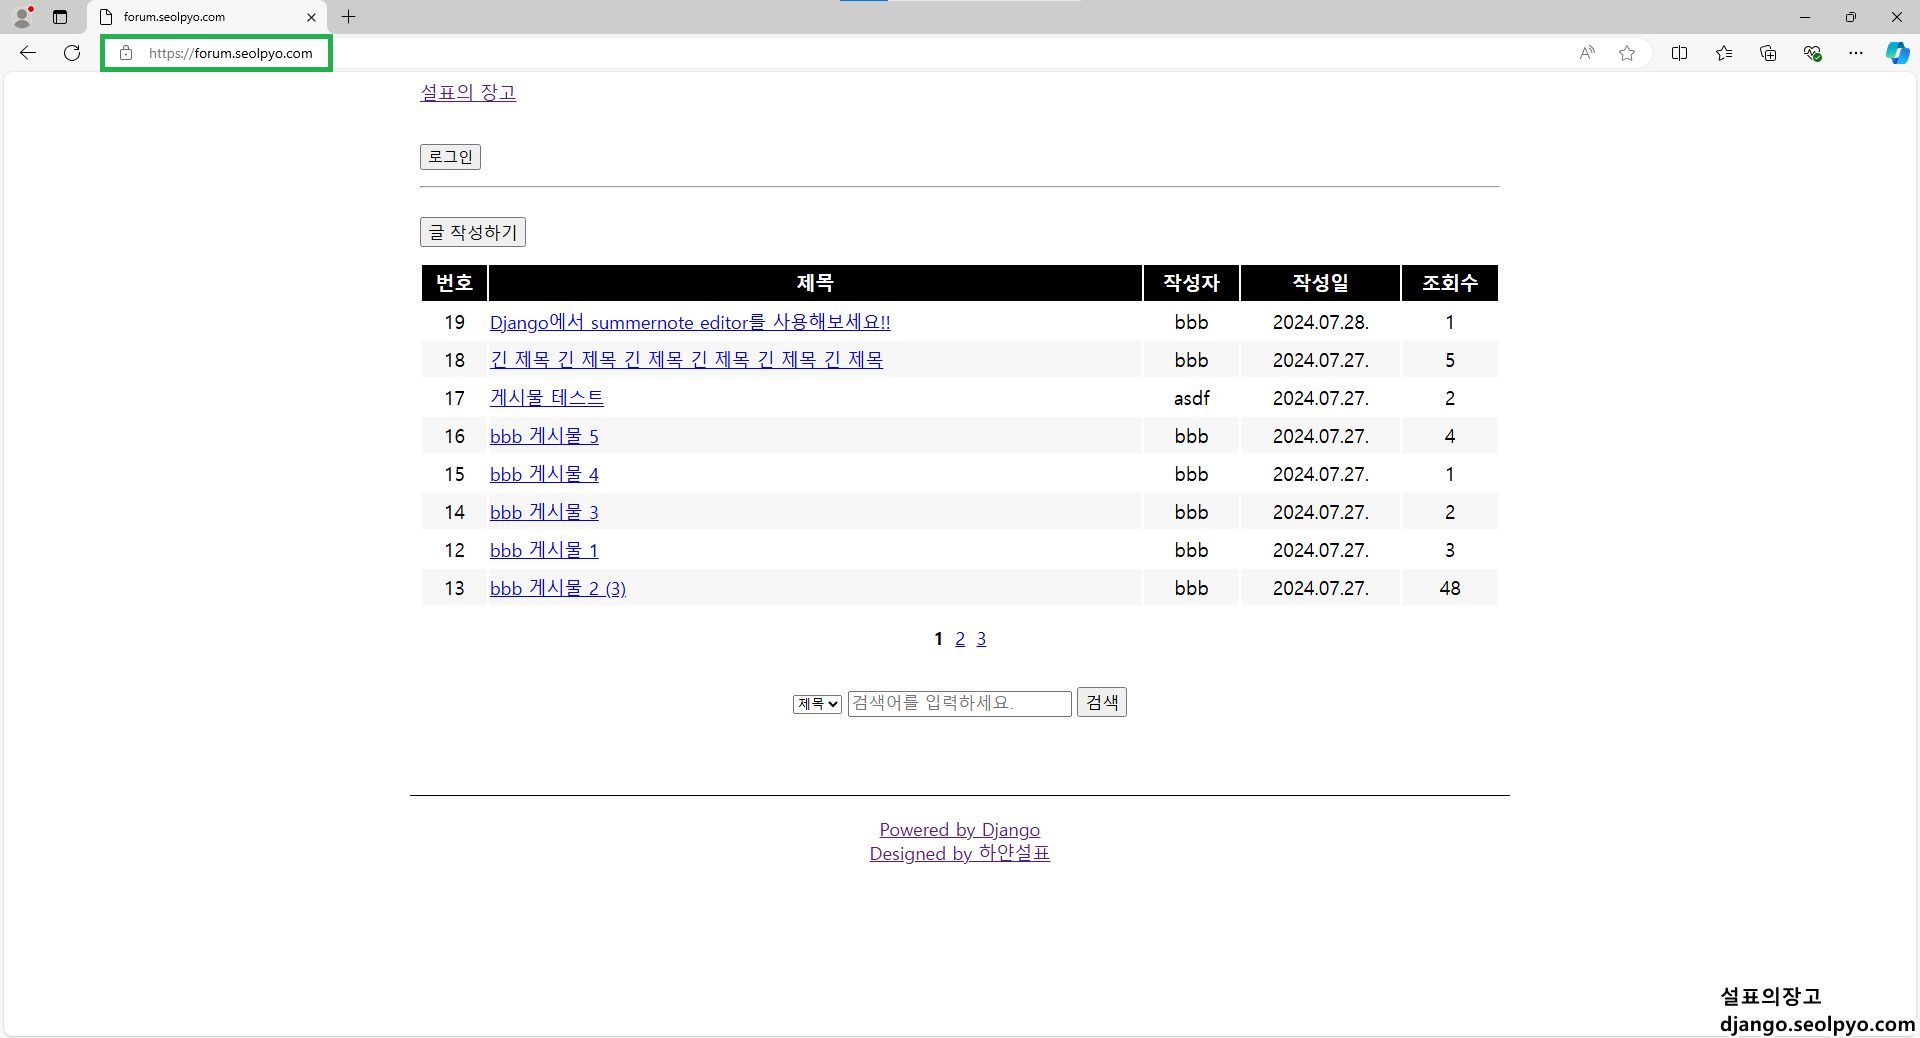Click the 글 작성하기 button

(x=473, y=232)
